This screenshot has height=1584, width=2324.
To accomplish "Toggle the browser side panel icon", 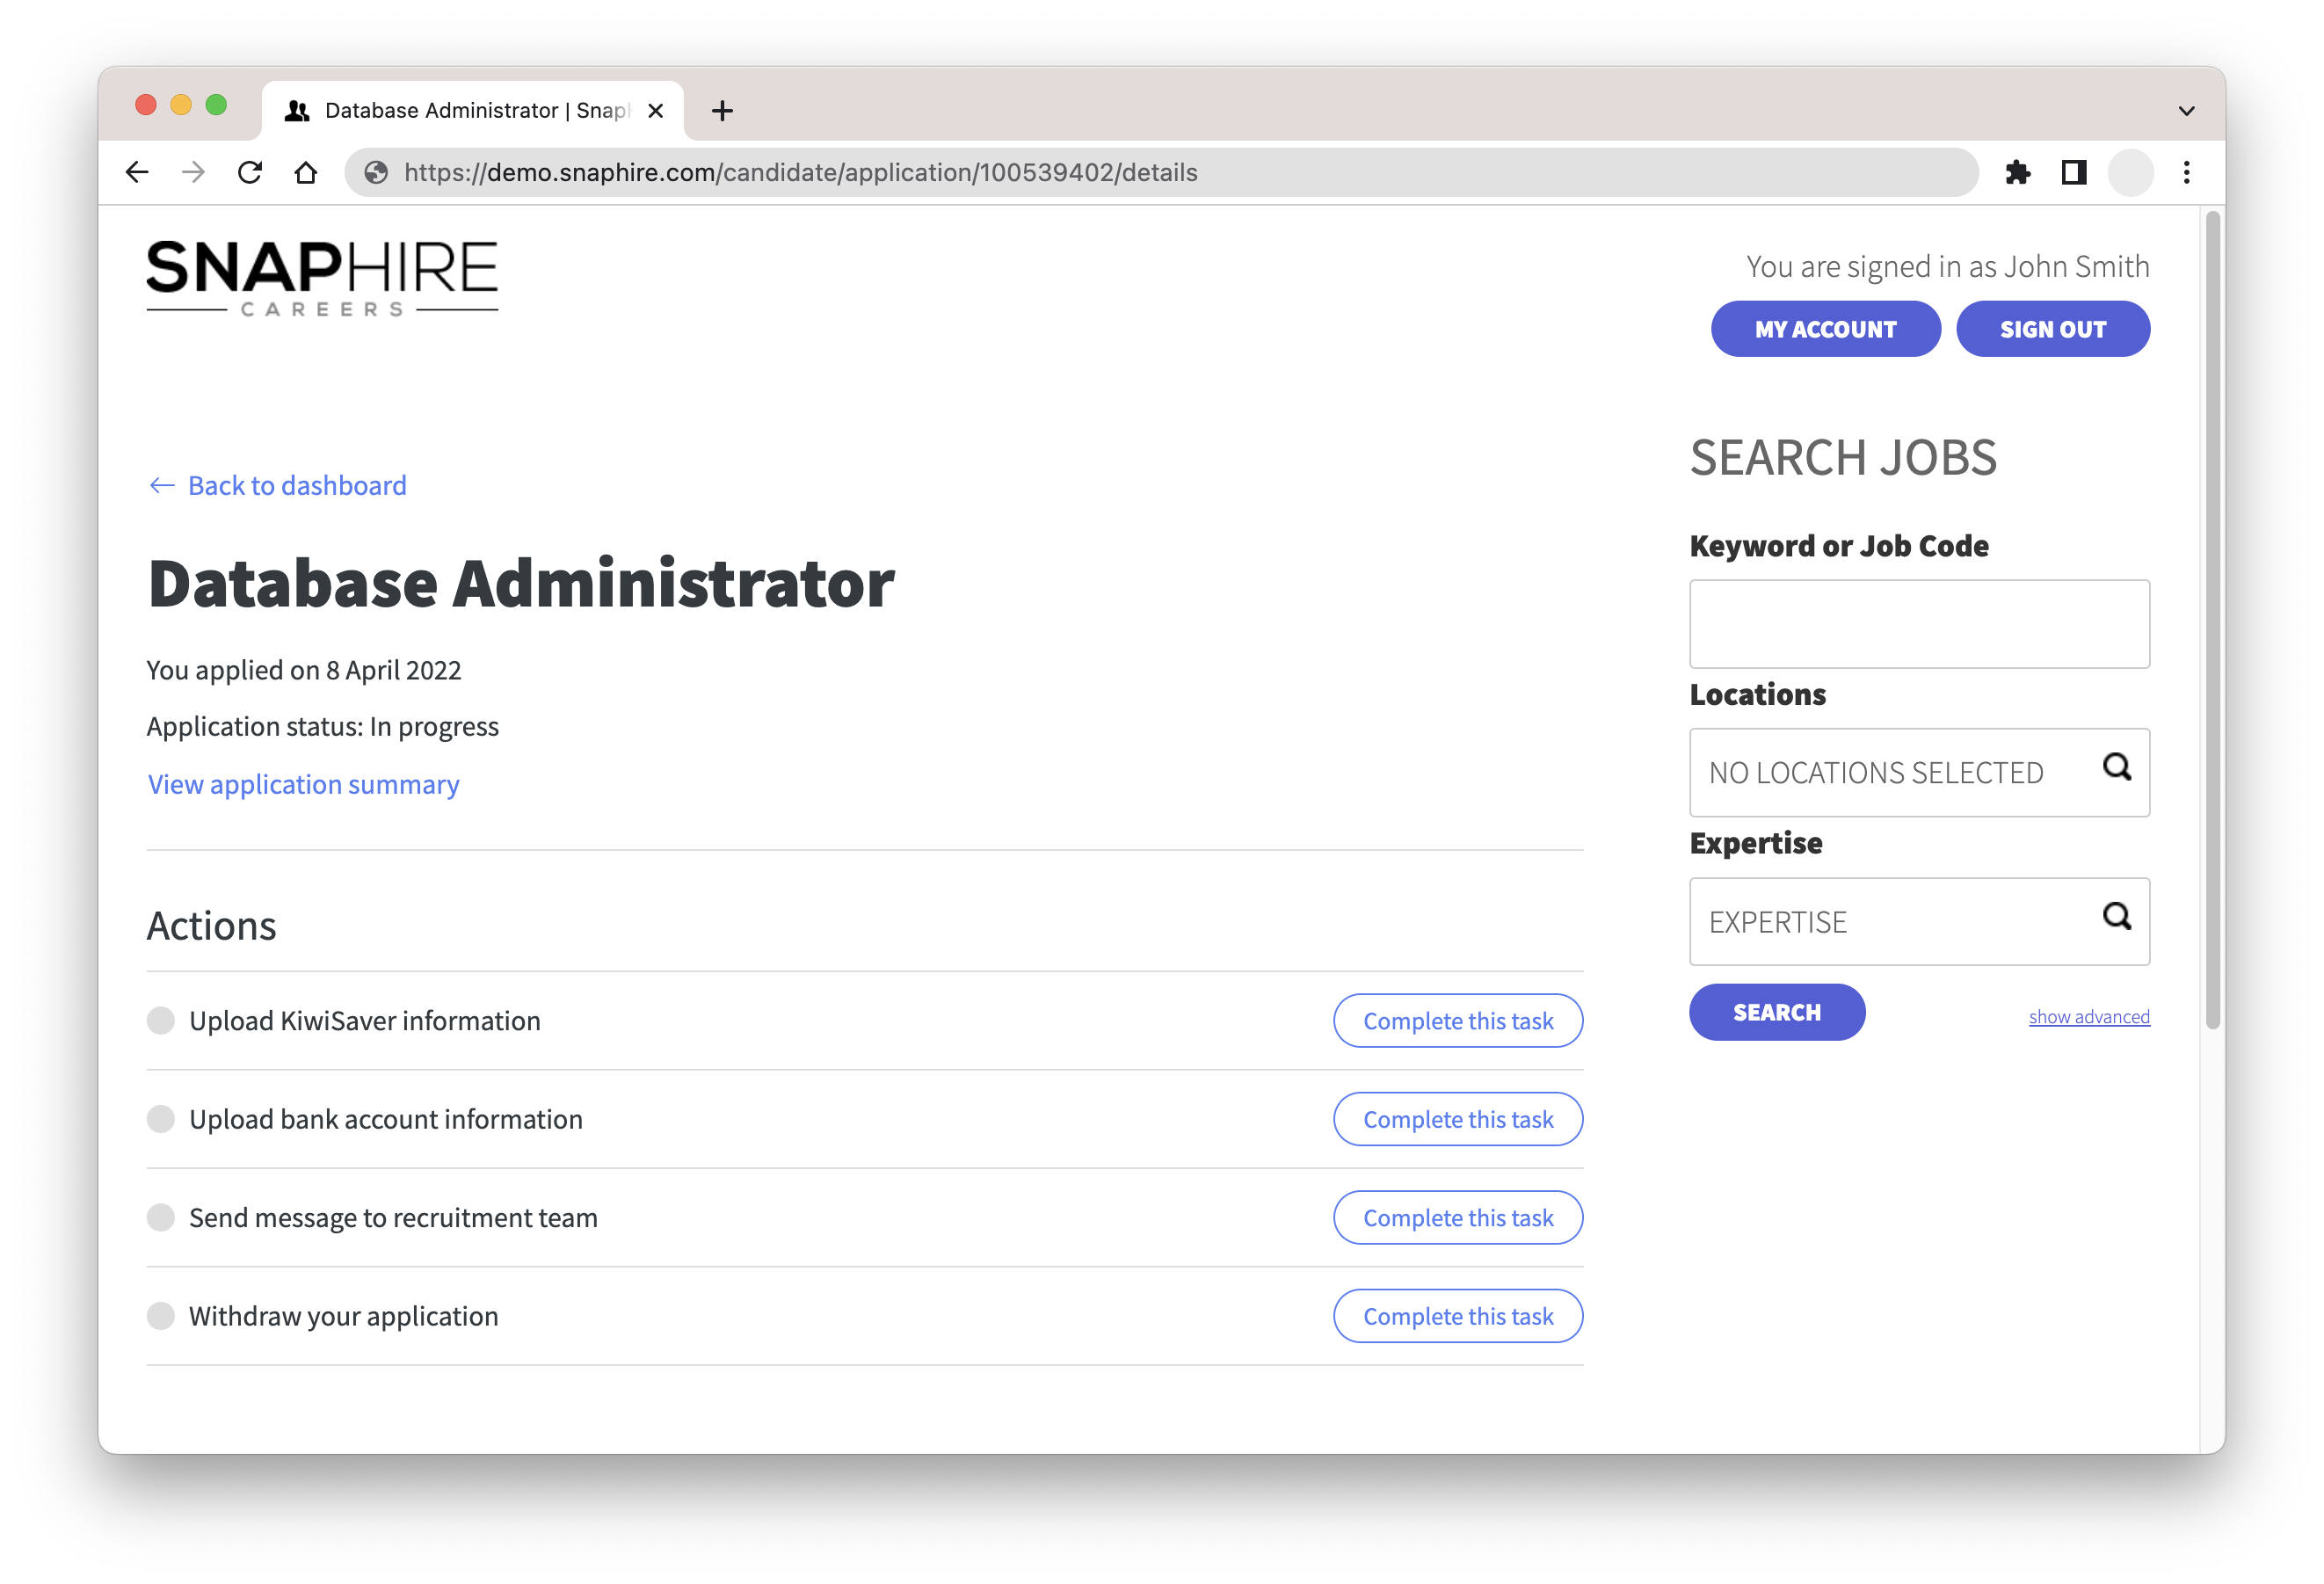I will coord(2074,172).
